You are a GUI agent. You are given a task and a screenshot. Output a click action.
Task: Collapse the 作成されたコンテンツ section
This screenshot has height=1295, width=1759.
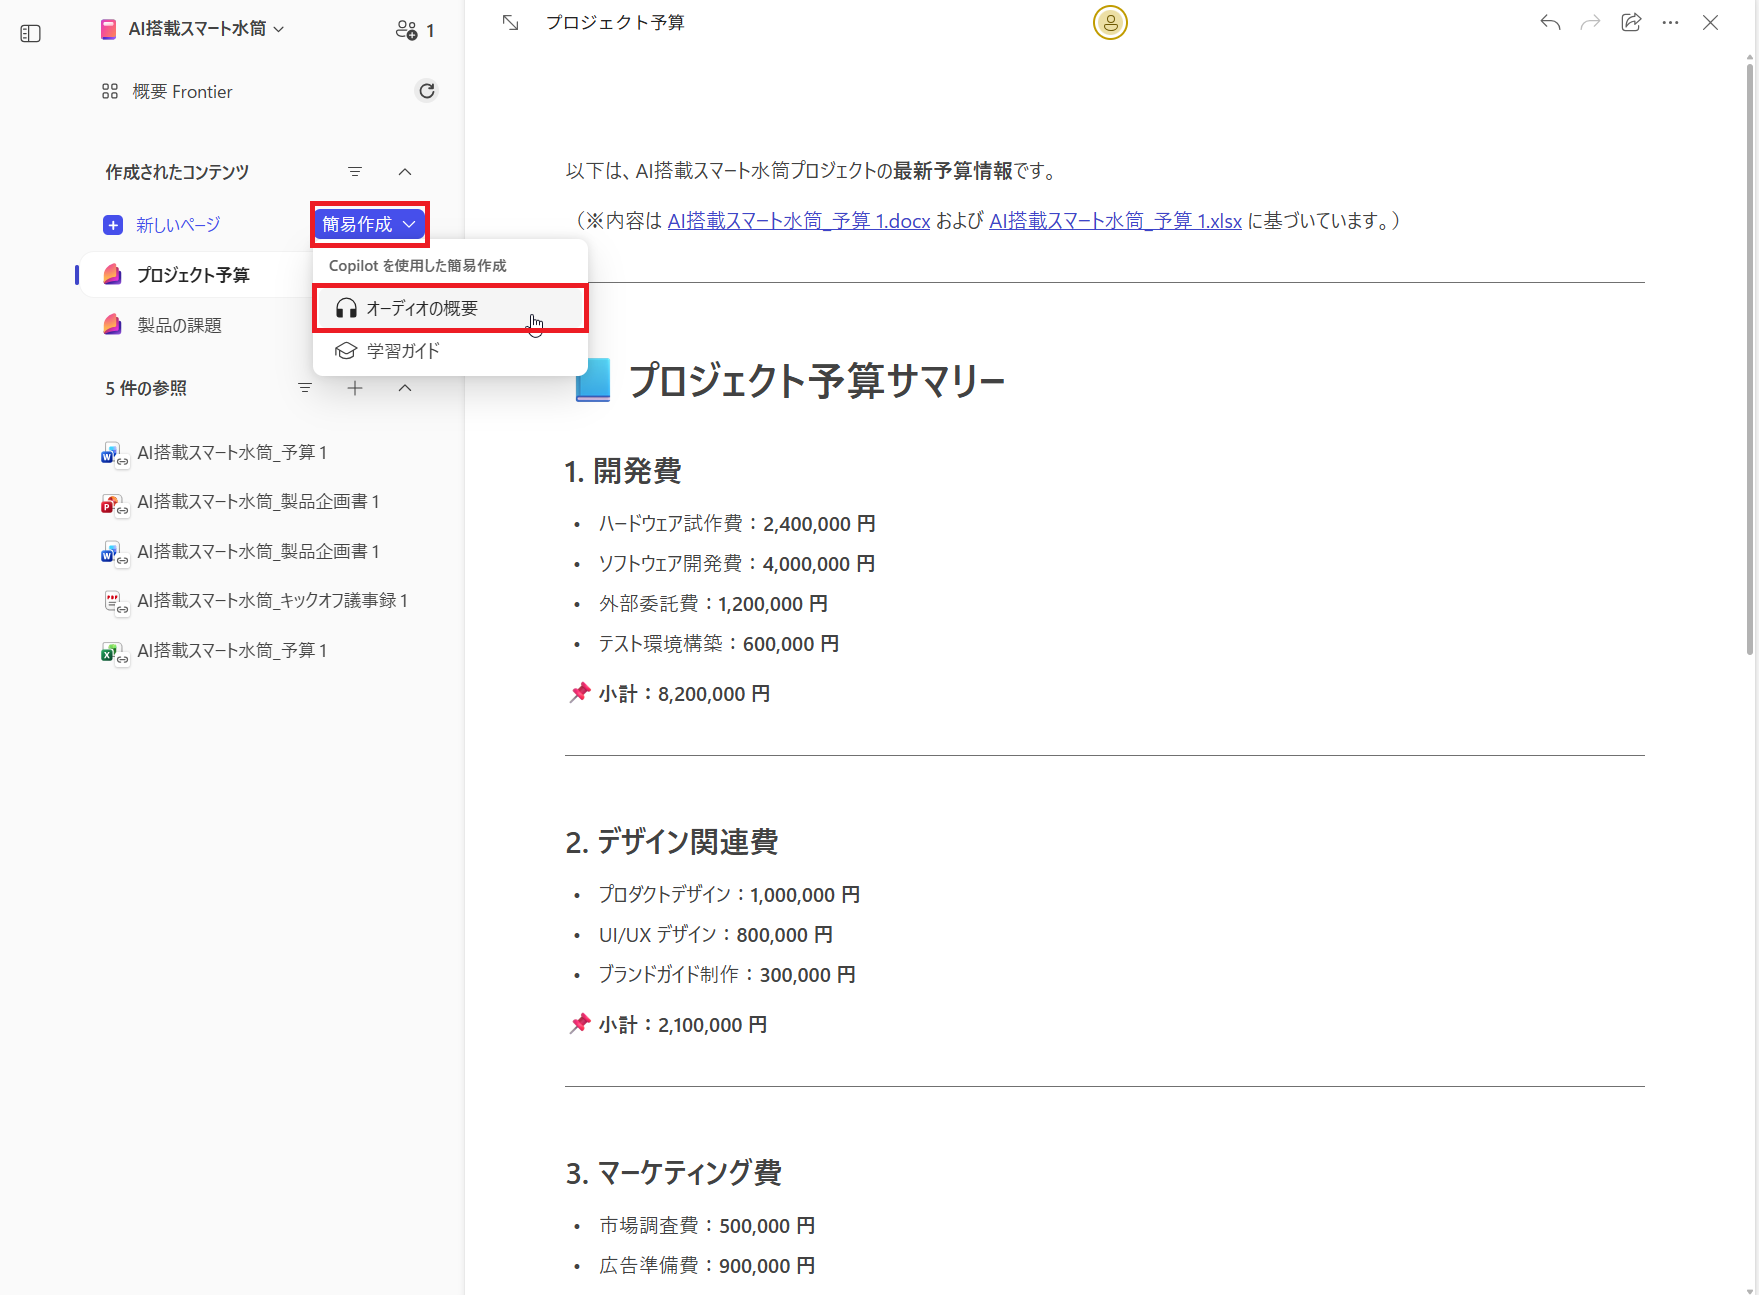405,172
